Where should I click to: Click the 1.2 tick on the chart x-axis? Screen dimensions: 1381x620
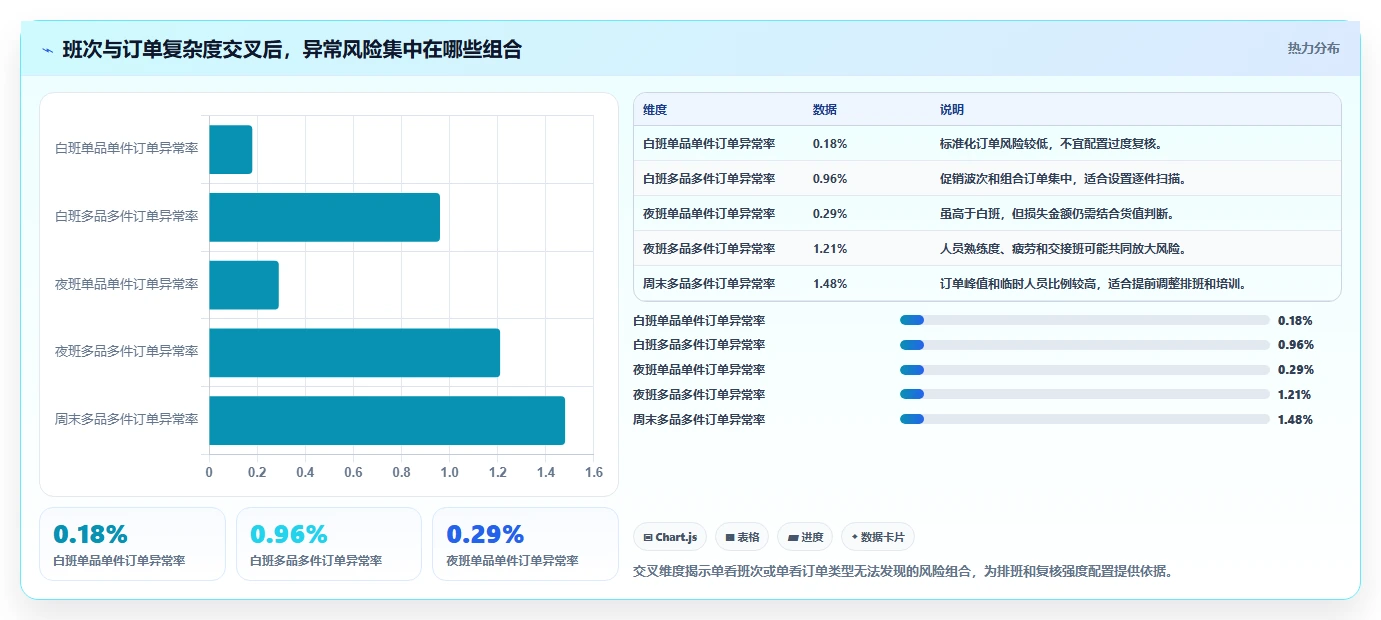(x=497, y=473)
